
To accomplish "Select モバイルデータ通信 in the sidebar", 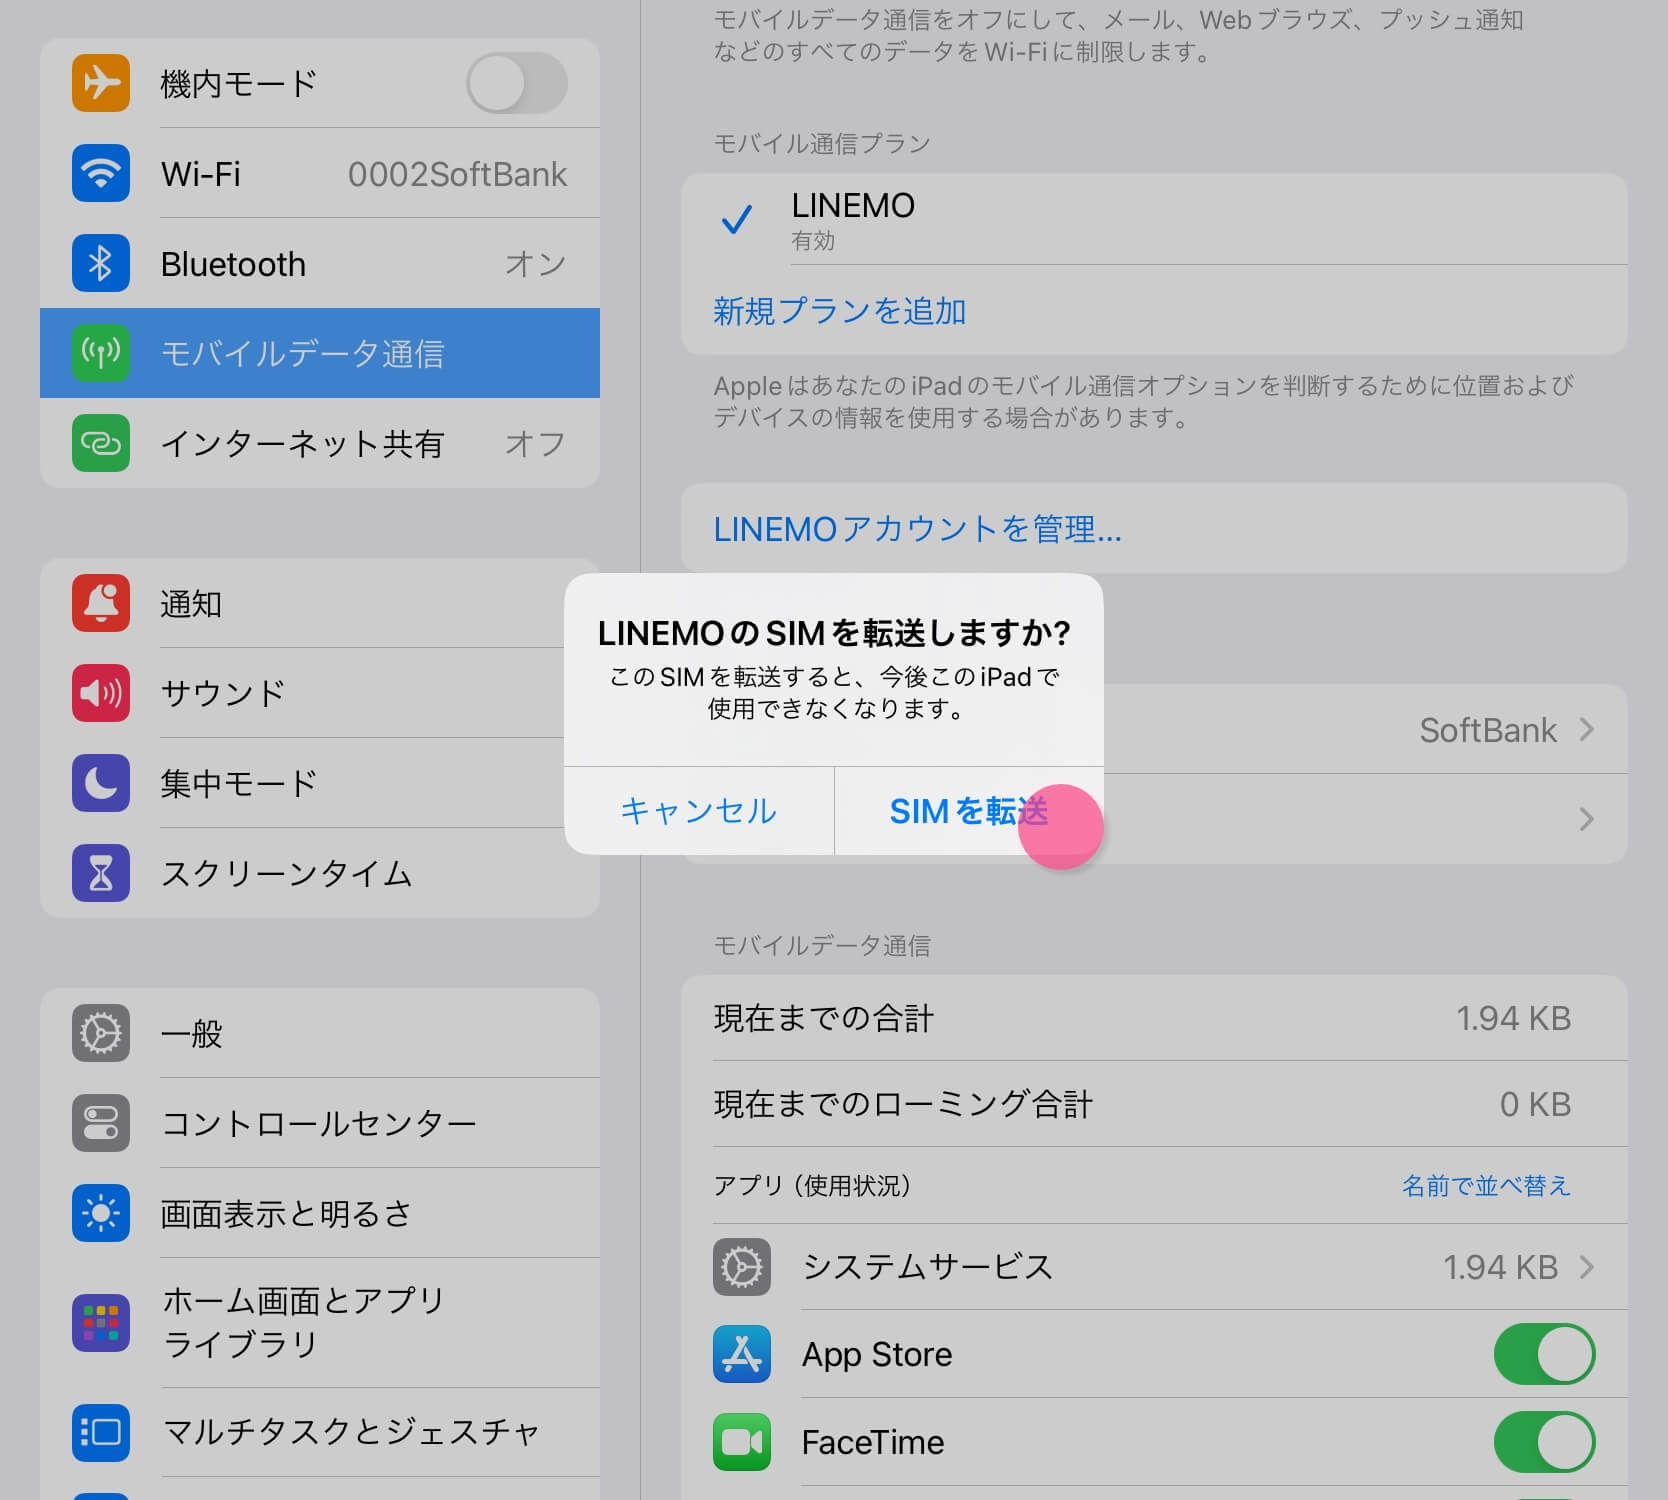I will [320, 353].
